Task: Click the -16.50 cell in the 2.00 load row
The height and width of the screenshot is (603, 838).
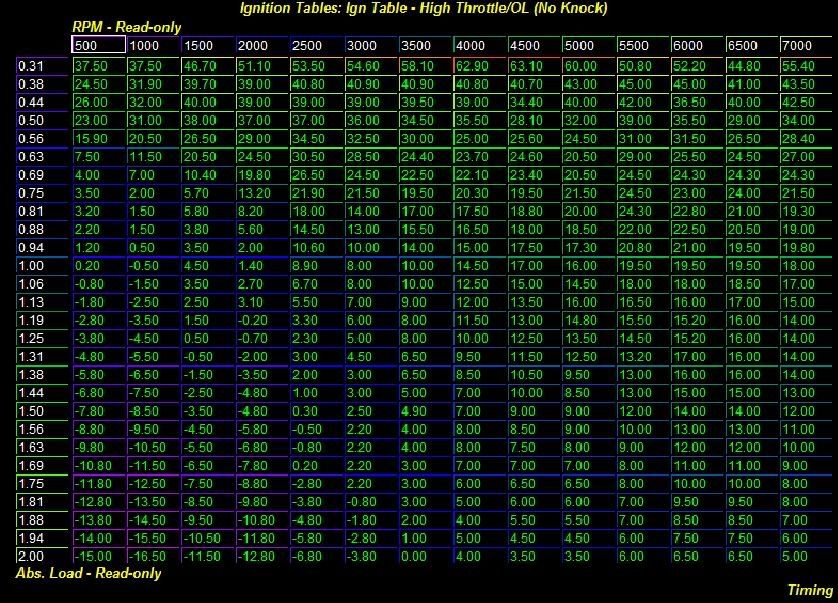Action: (151, 556)
